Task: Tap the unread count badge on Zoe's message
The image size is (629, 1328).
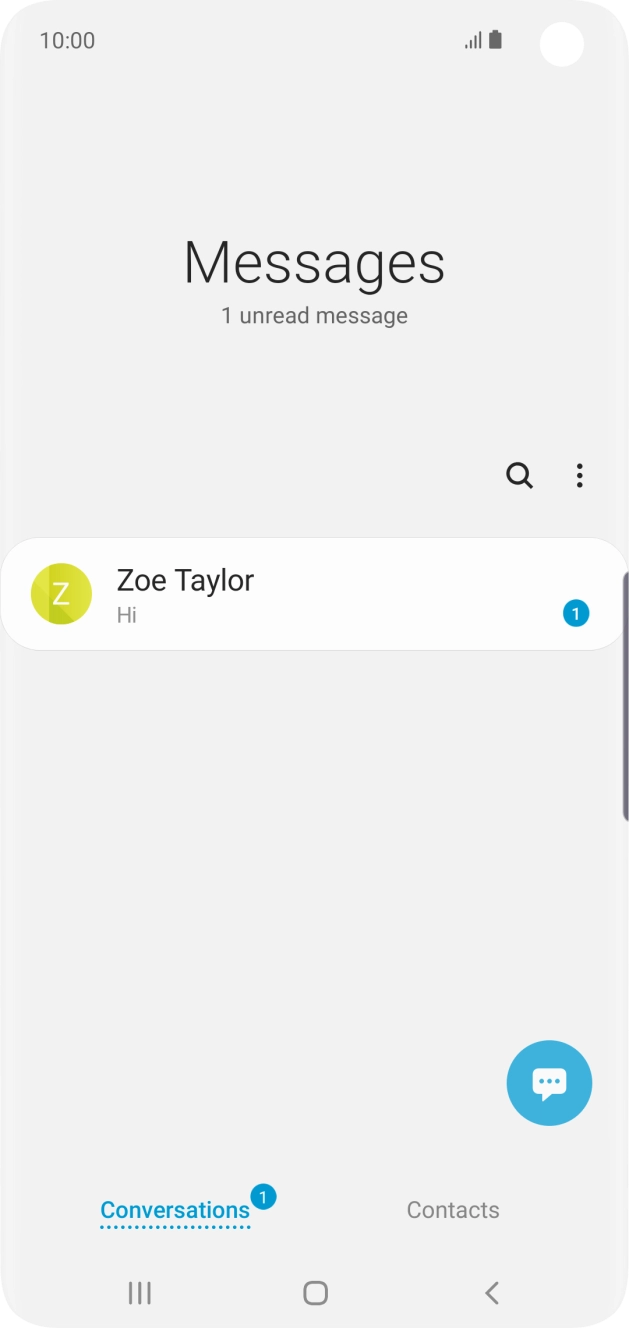Action: click(576, 613)
